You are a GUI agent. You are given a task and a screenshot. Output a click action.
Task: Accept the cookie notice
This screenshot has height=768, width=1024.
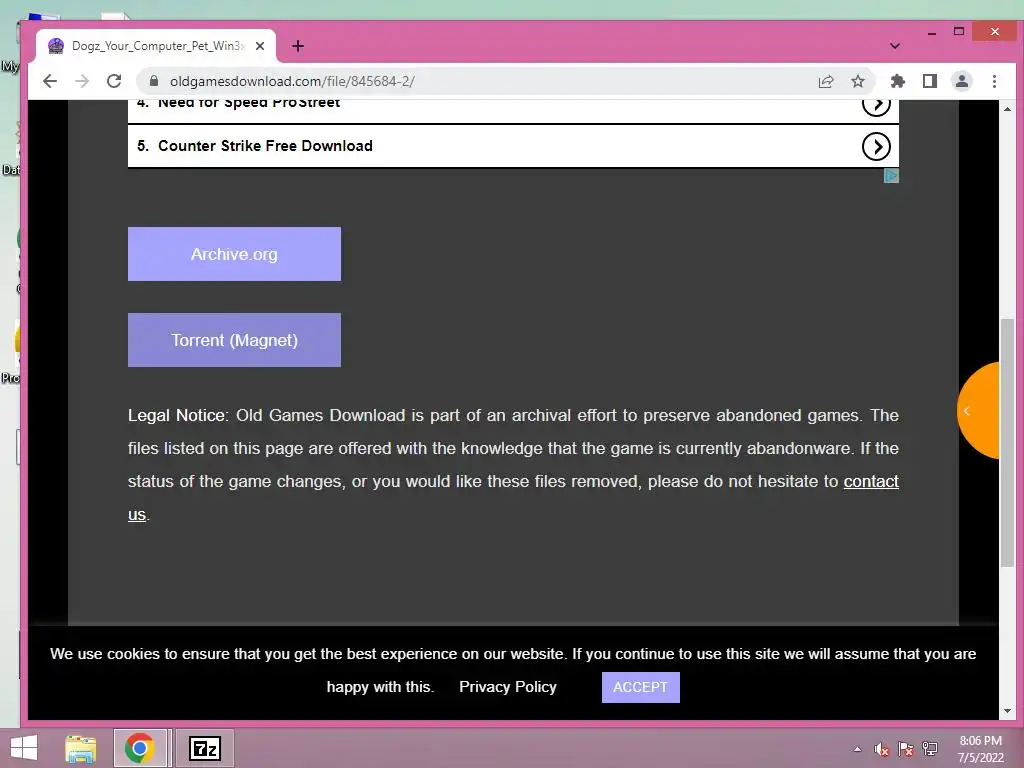click(x=641, y=687)
